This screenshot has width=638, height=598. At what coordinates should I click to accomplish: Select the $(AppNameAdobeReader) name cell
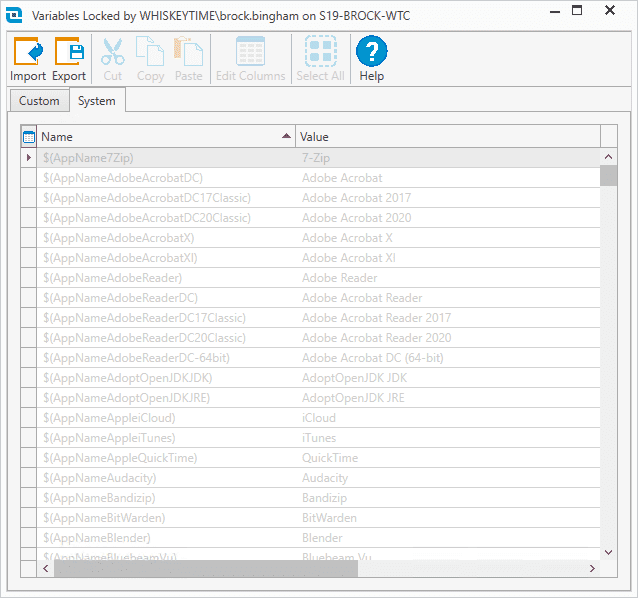tap(166, 278)
